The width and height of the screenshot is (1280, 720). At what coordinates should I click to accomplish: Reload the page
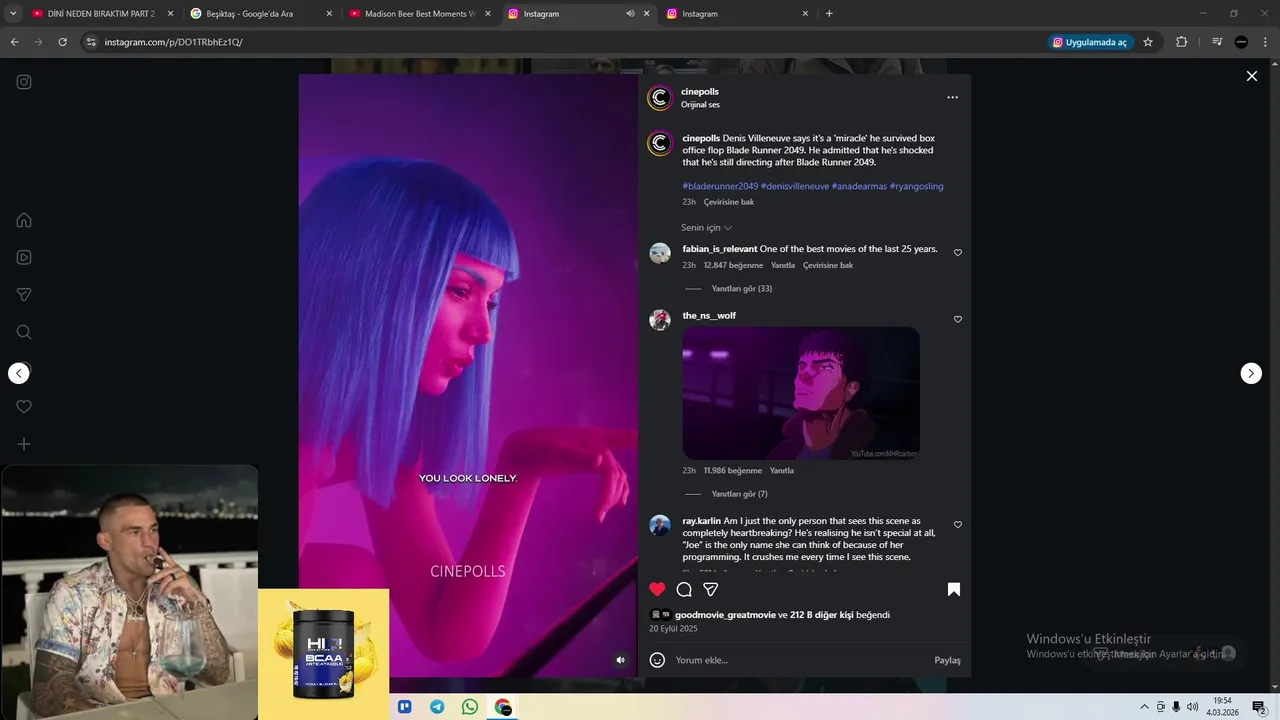tap(62, 42)
